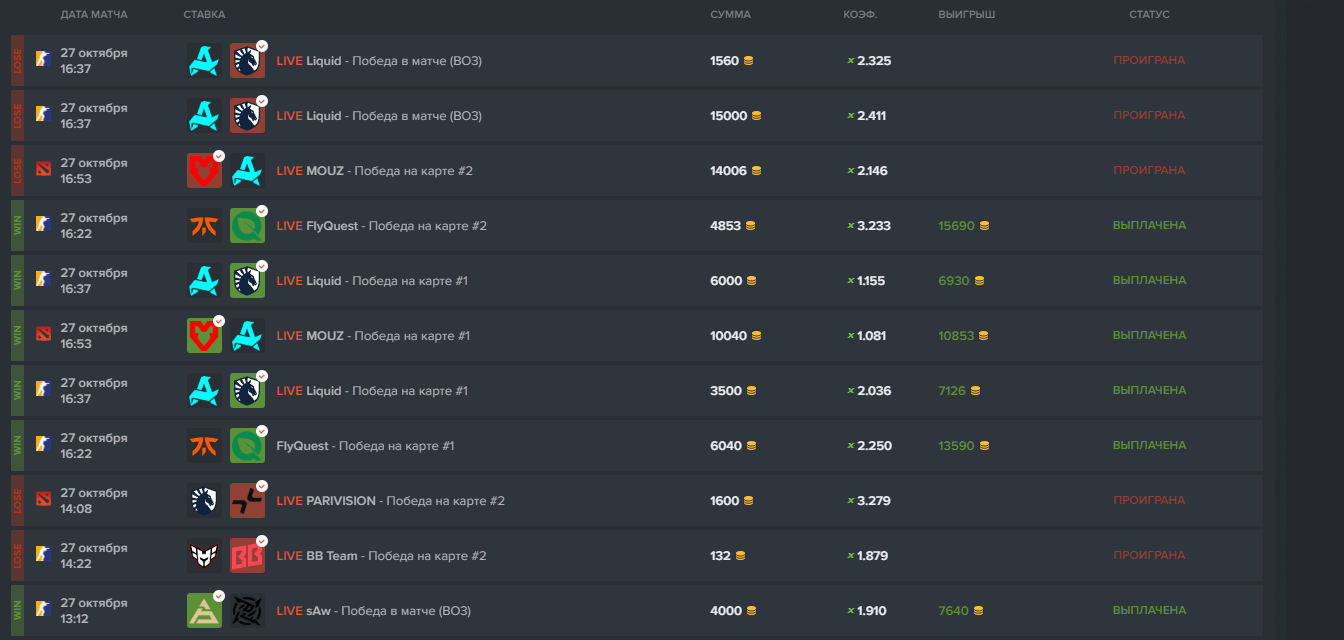
Task: Open the LIVE sAw match win bet
Action: [373, 611]
